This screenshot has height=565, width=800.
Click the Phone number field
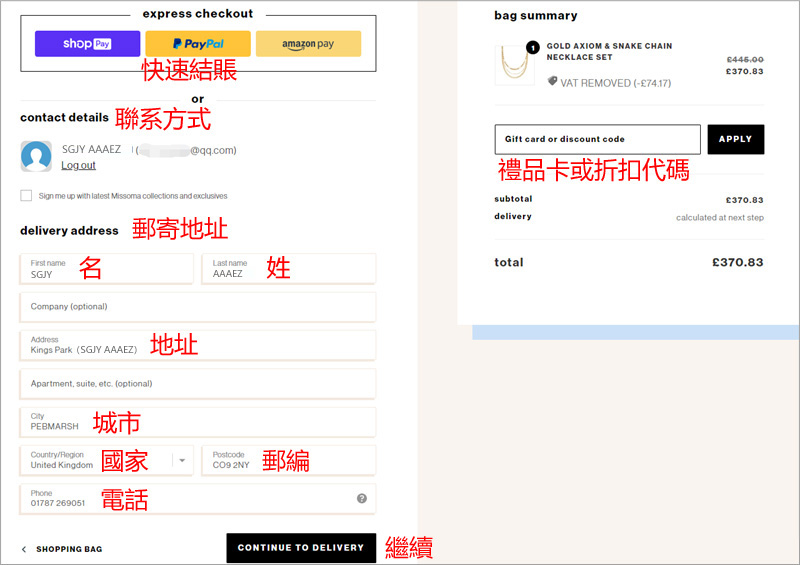185,498
